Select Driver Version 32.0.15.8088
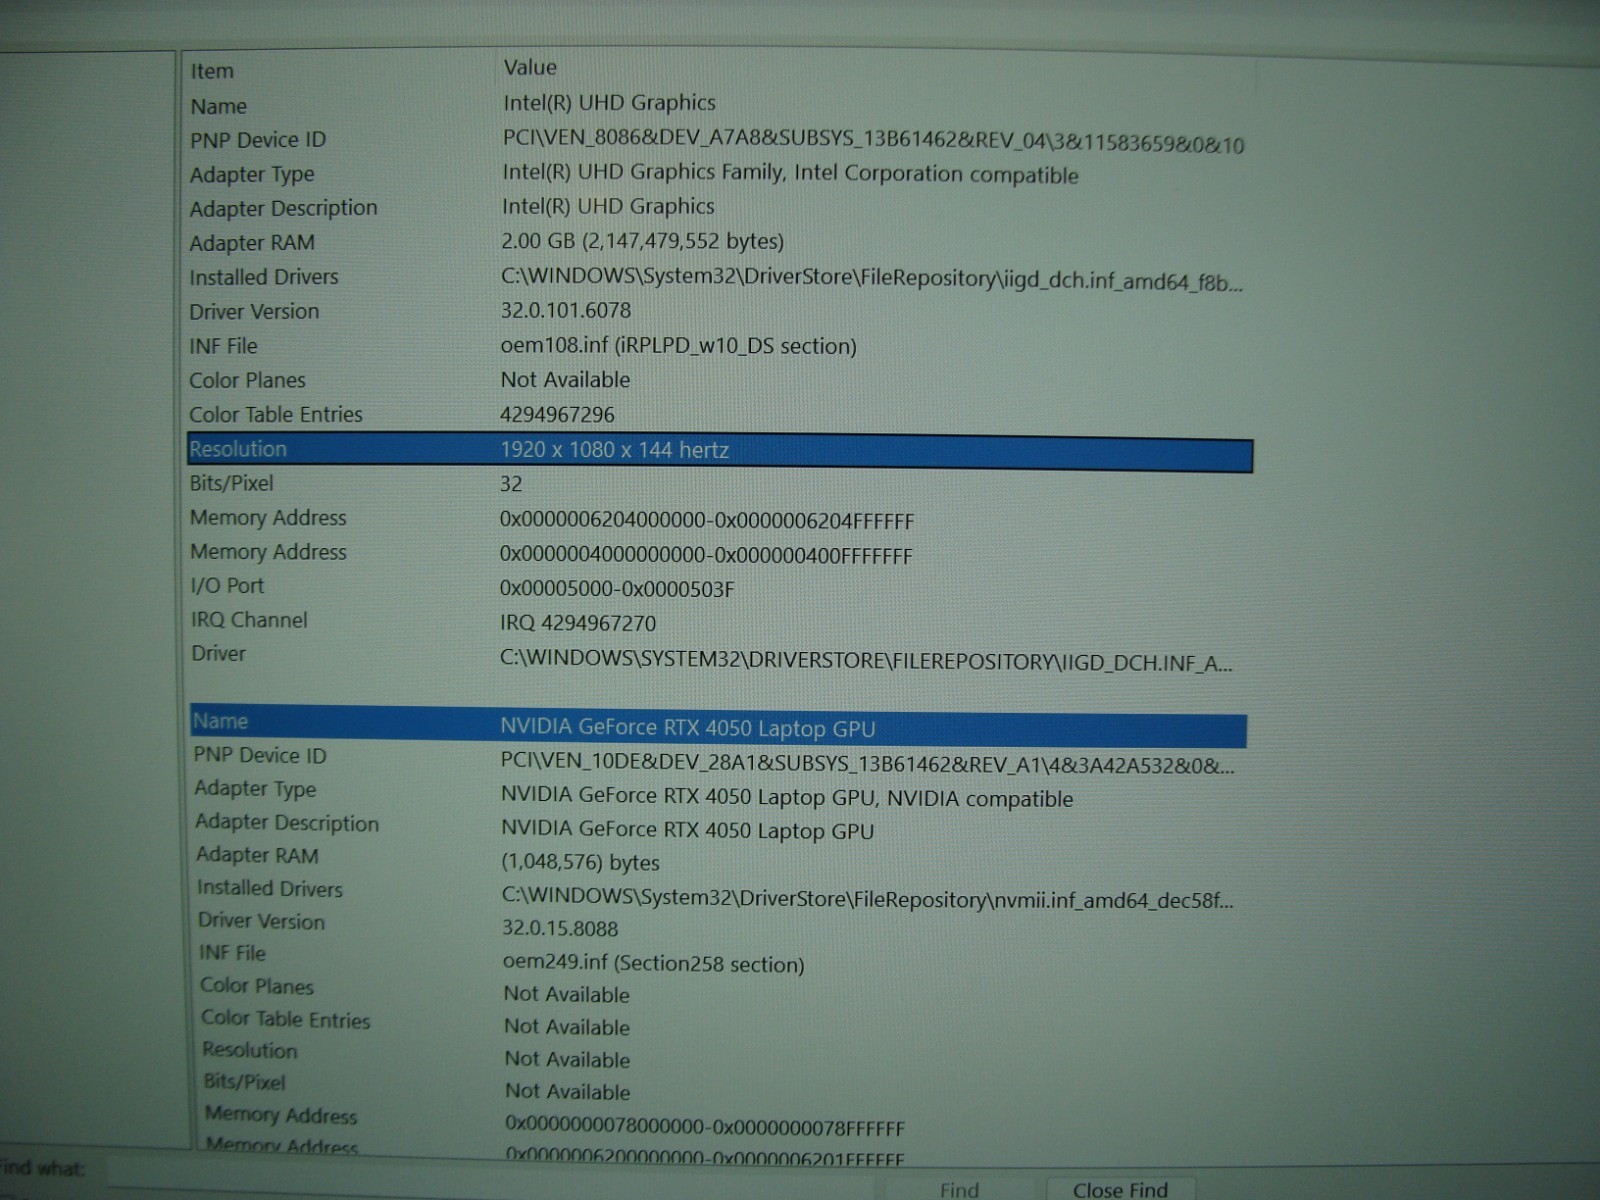This screenshot has height=1200, width=1600. [x=560, y=928]
